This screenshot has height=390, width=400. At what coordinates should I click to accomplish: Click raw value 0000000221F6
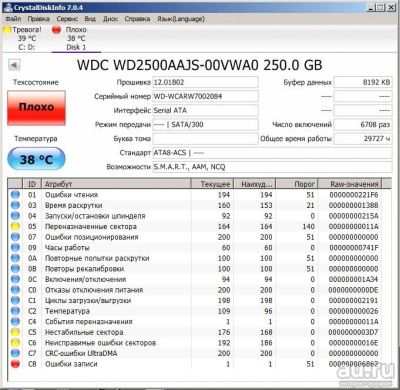tap(354, 195)
